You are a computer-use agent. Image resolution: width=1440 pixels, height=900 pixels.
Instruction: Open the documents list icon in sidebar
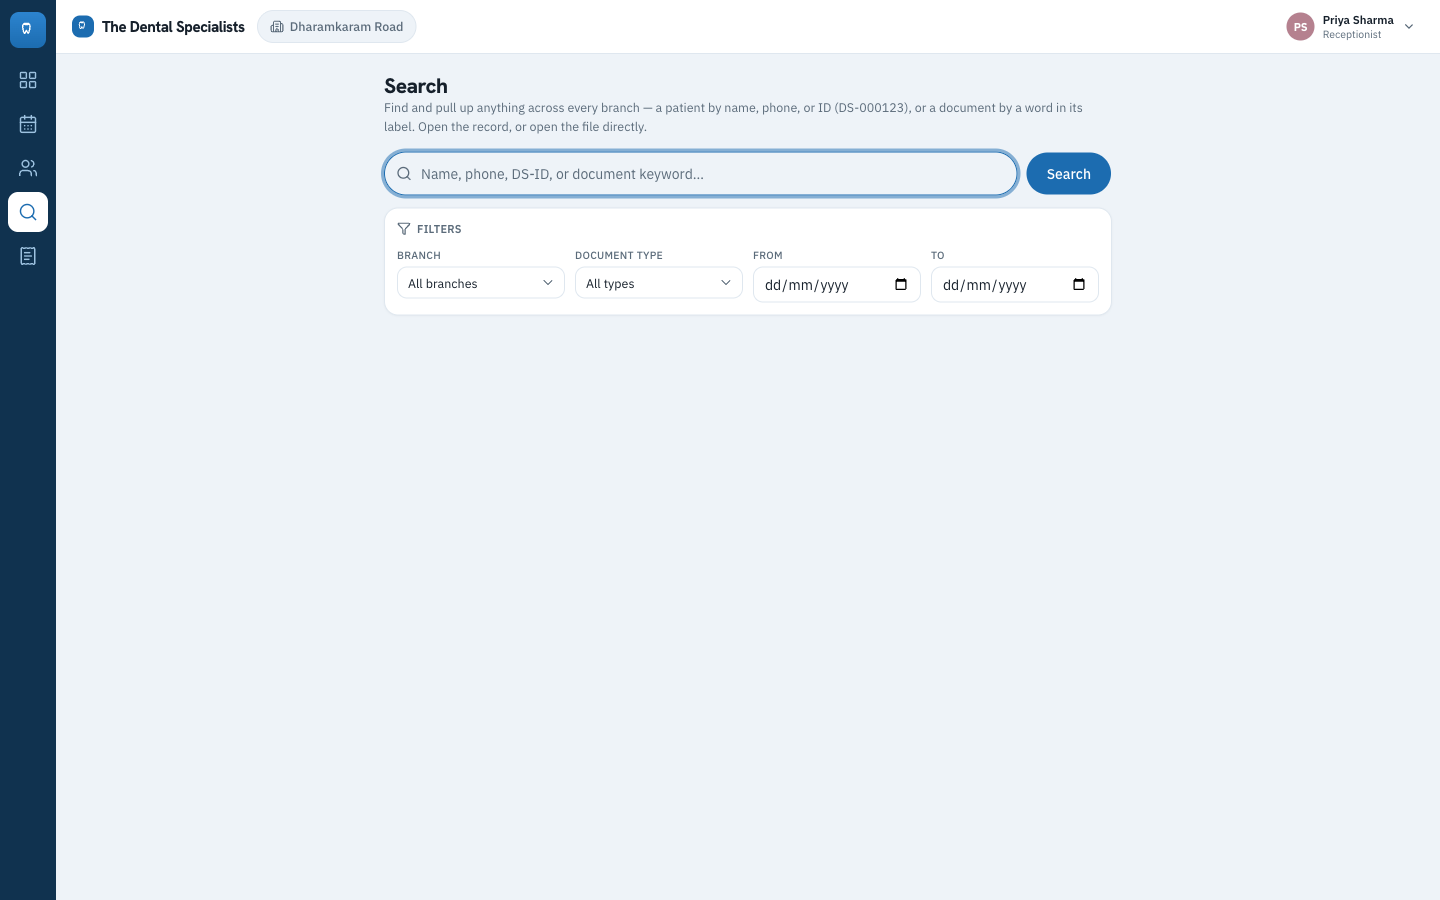coord(28,256)
